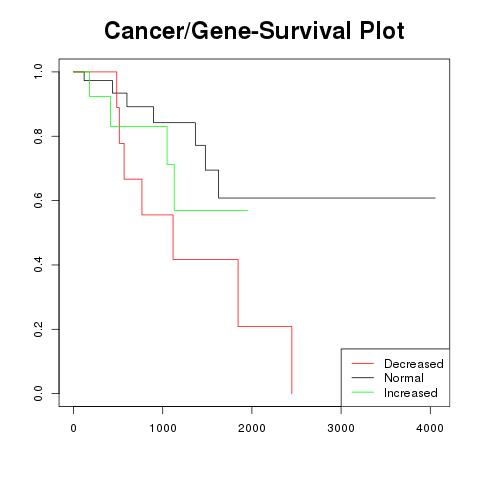Click the 0.0 y-axis tick label
Viewport: 480px width, 480px height.
pos(38,393)
